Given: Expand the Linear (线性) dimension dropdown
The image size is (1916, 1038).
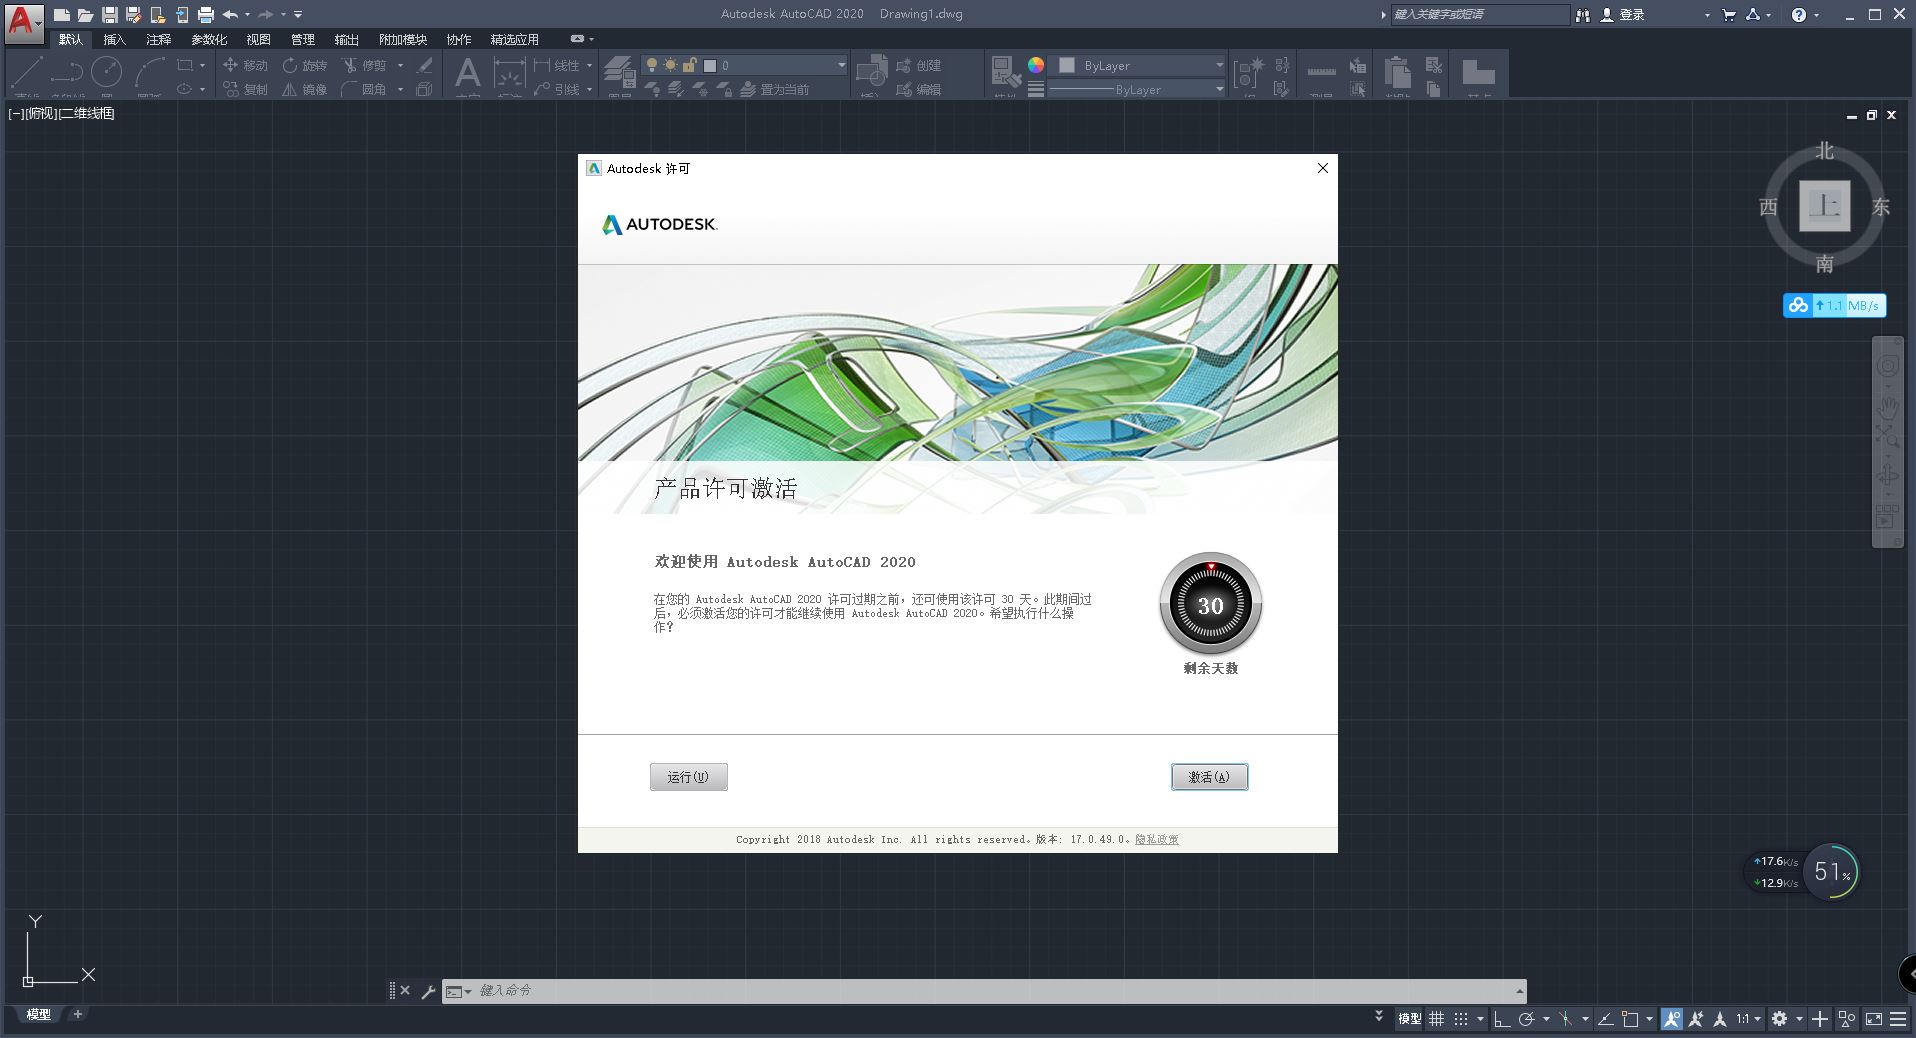Looking at the screenshot, I should (589, 65).
